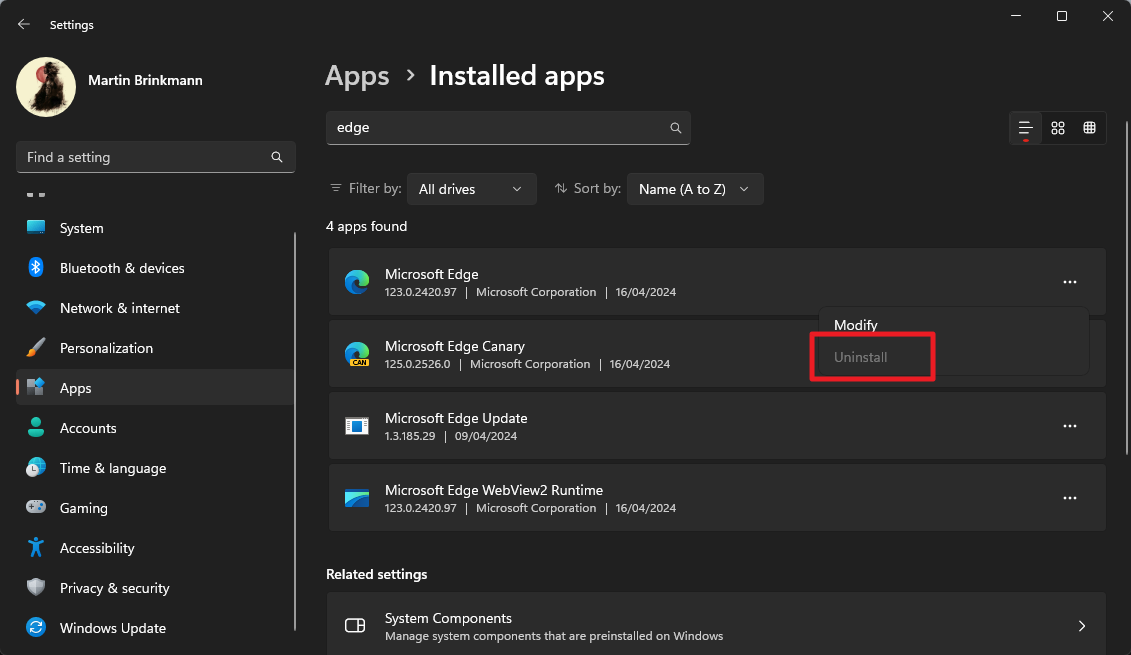Click the search magnifier in apps search box
The width and height of the screenshot is (1131, 655).
coord(676,128)
